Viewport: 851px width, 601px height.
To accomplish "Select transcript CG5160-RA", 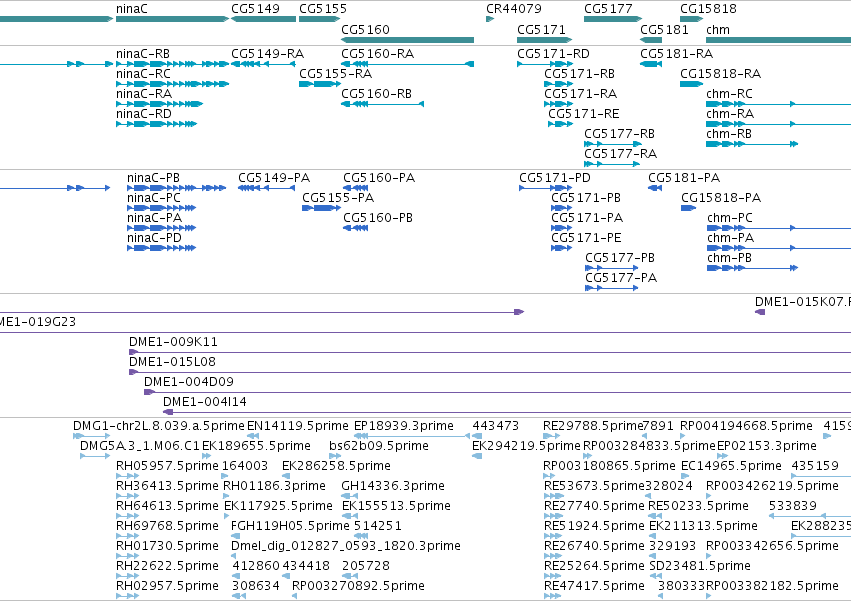I will (x=377, y=54).
